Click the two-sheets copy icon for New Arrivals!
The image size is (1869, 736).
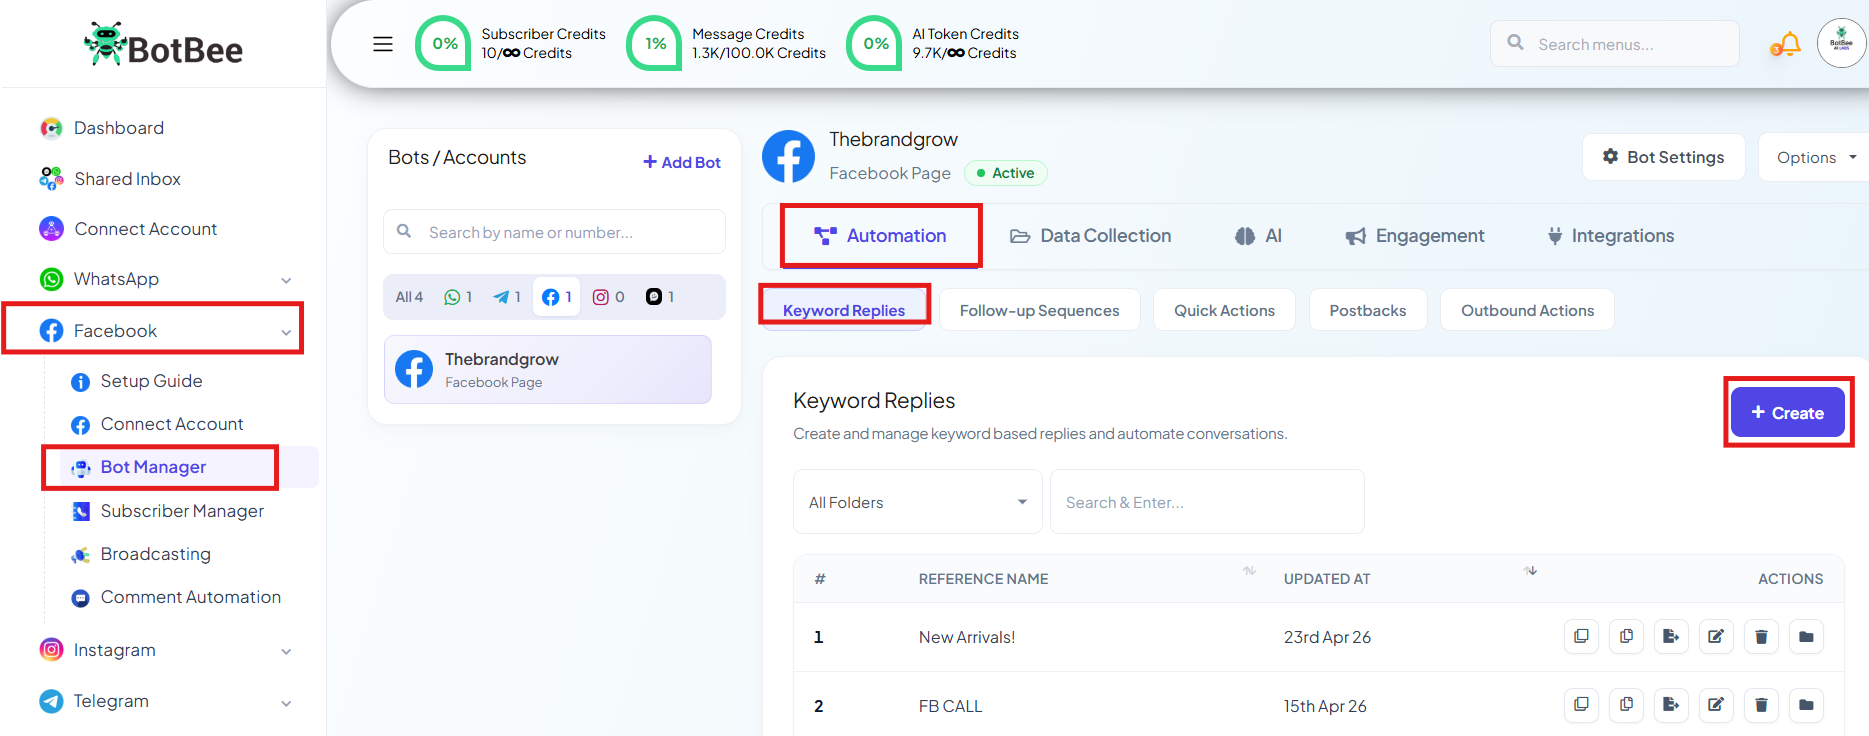tap(1626, 636)
